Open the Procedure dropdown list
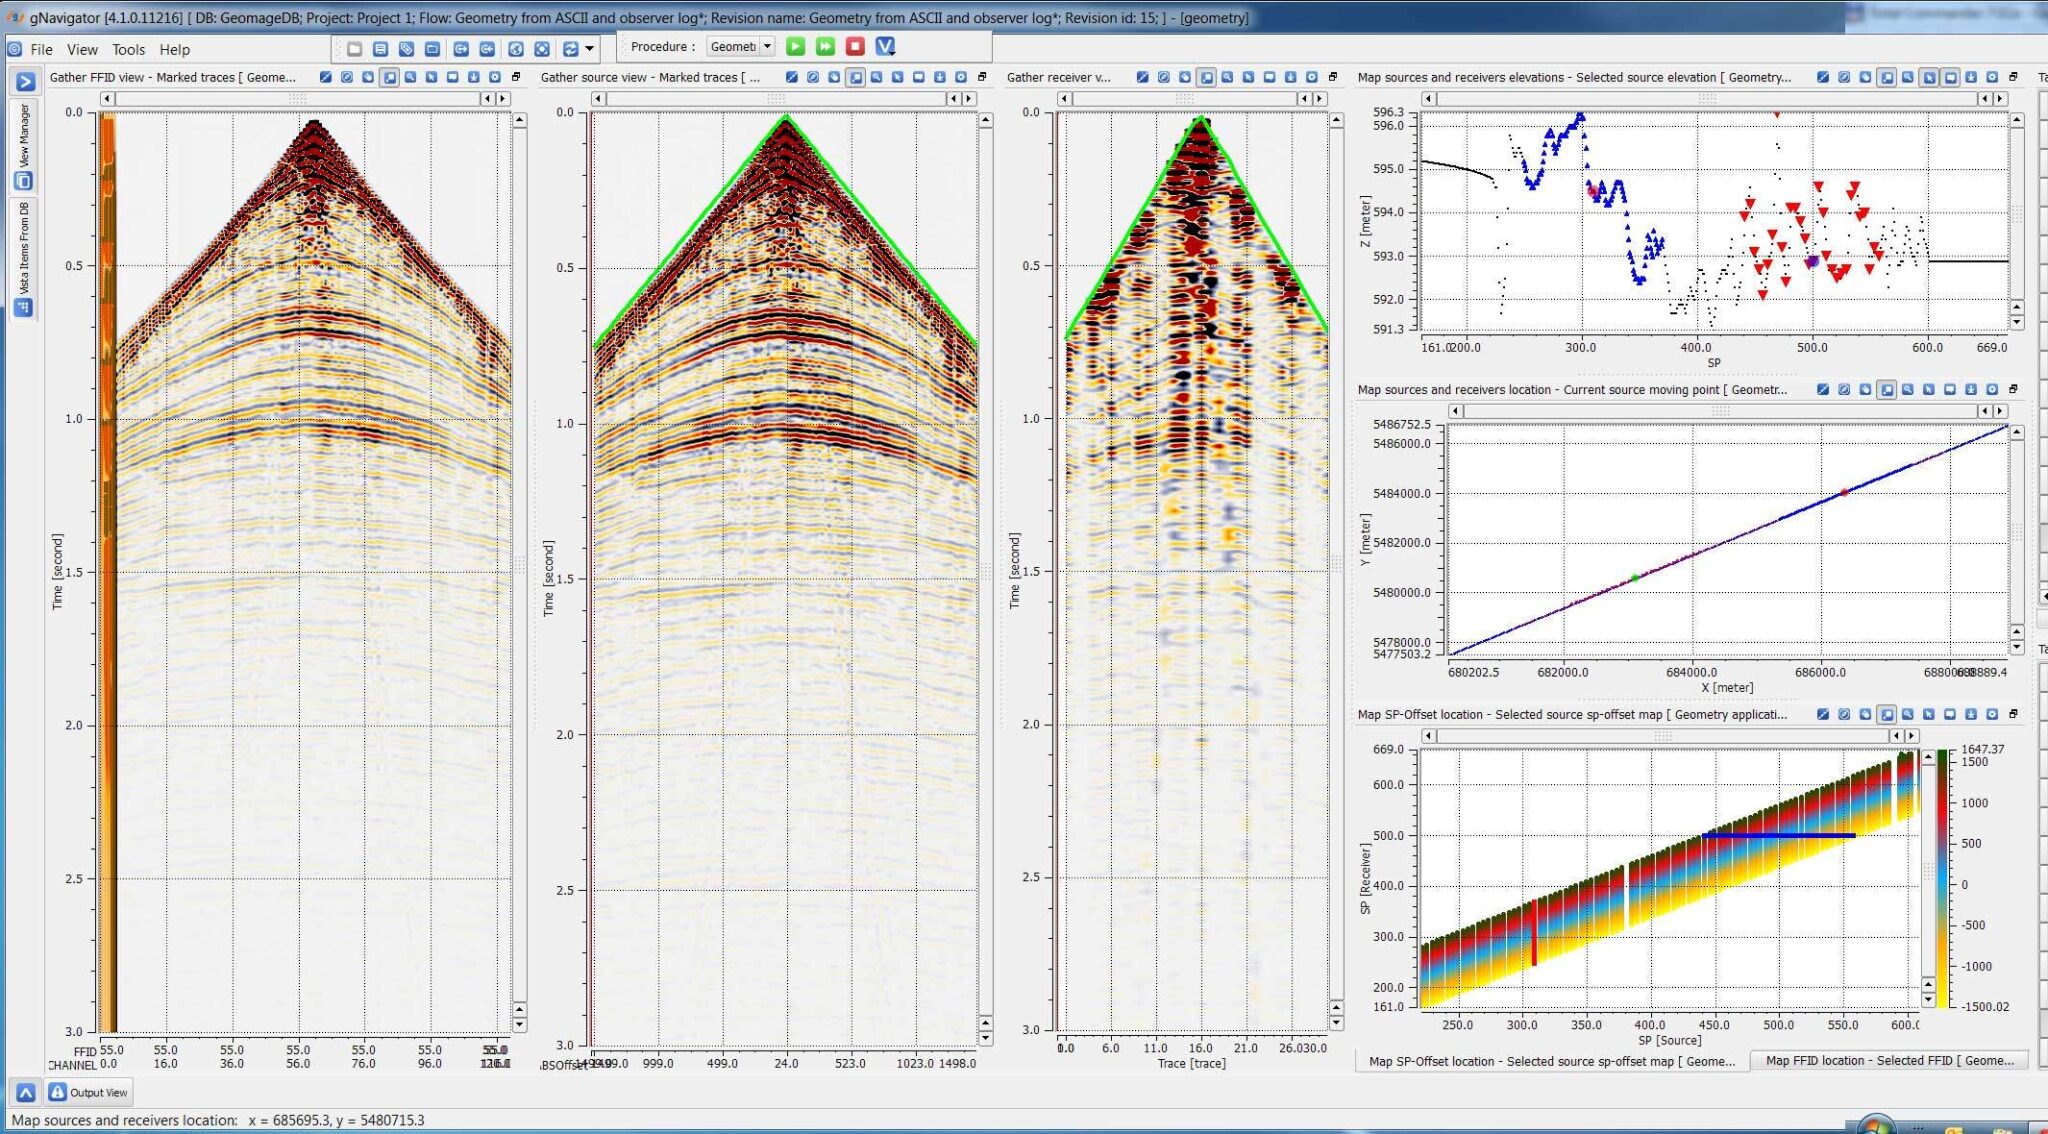2048x1134 pixels. click(x=767, y=47)
